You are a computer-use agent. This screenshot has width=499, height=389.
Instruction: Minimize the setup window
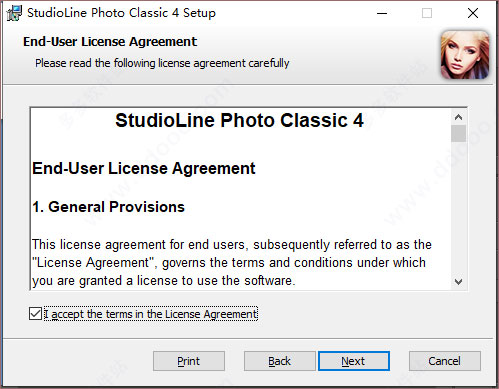point(382,13)
